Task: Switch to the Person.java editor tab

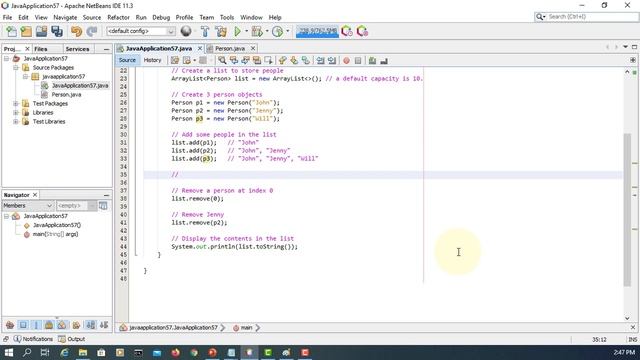Action: [x=230, y=49]
